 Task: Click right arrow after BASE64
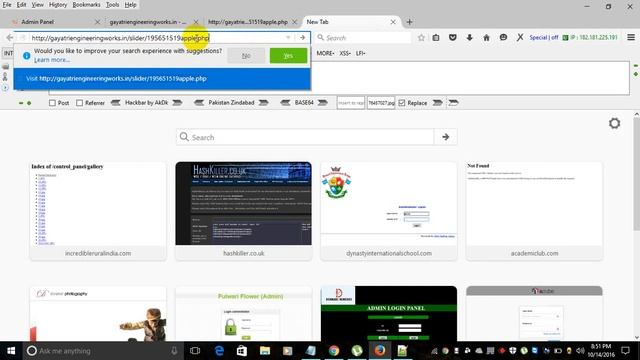click(323, 103)
